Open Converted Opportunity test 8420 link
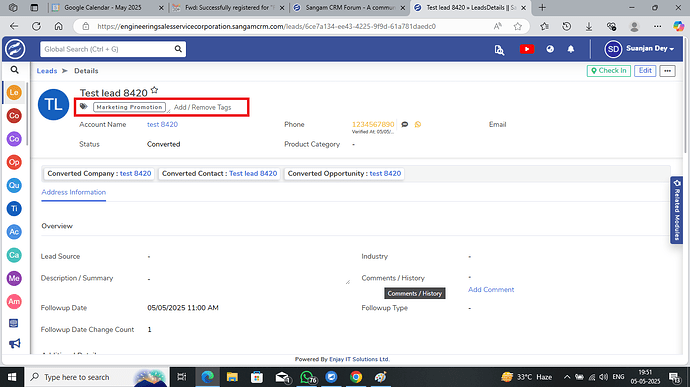 (x=385, y=173)
